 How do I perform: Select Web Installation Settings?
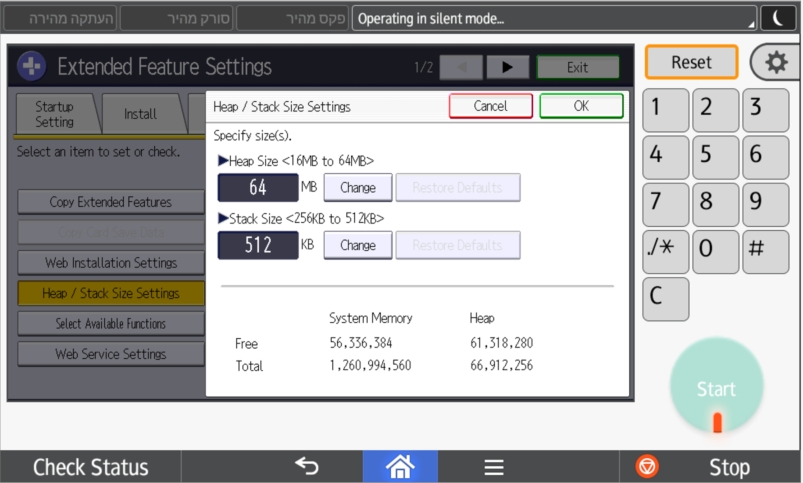(110, 263)
